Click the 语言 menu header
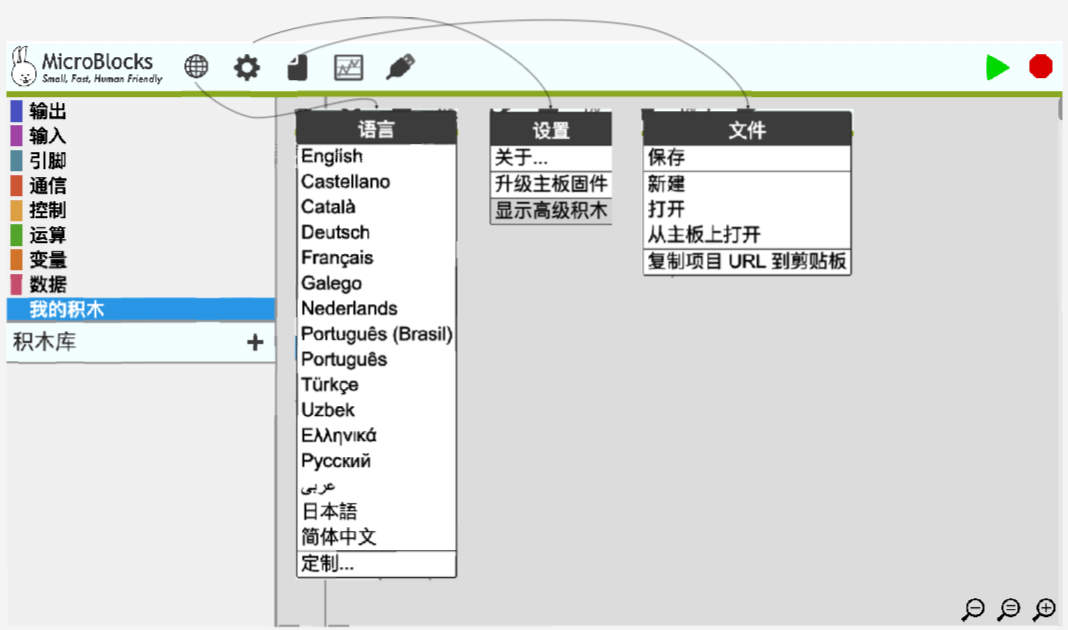 coord(376,129)
